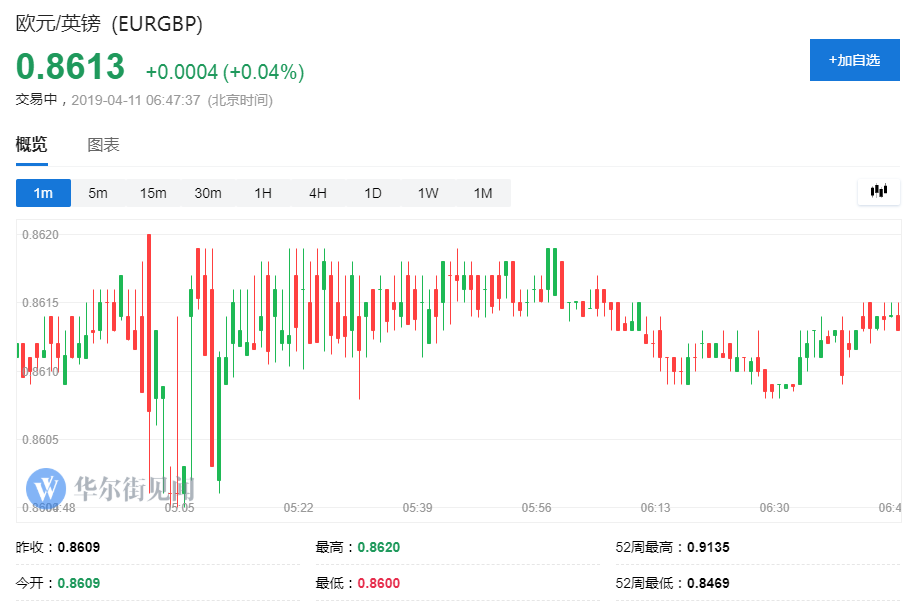Add EURGBP to watchlist with +加自选
Screen dimensions: 921x612
tap(854, 60)
